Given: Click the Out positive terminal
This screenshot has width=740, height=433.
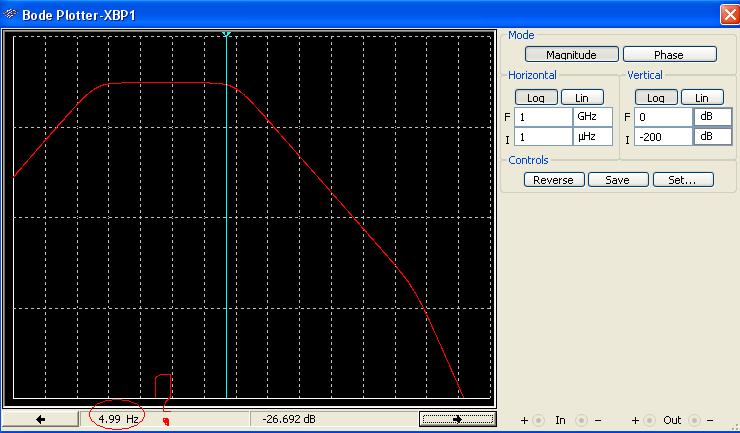Looking at the screenshot, I should click(649, 420).
